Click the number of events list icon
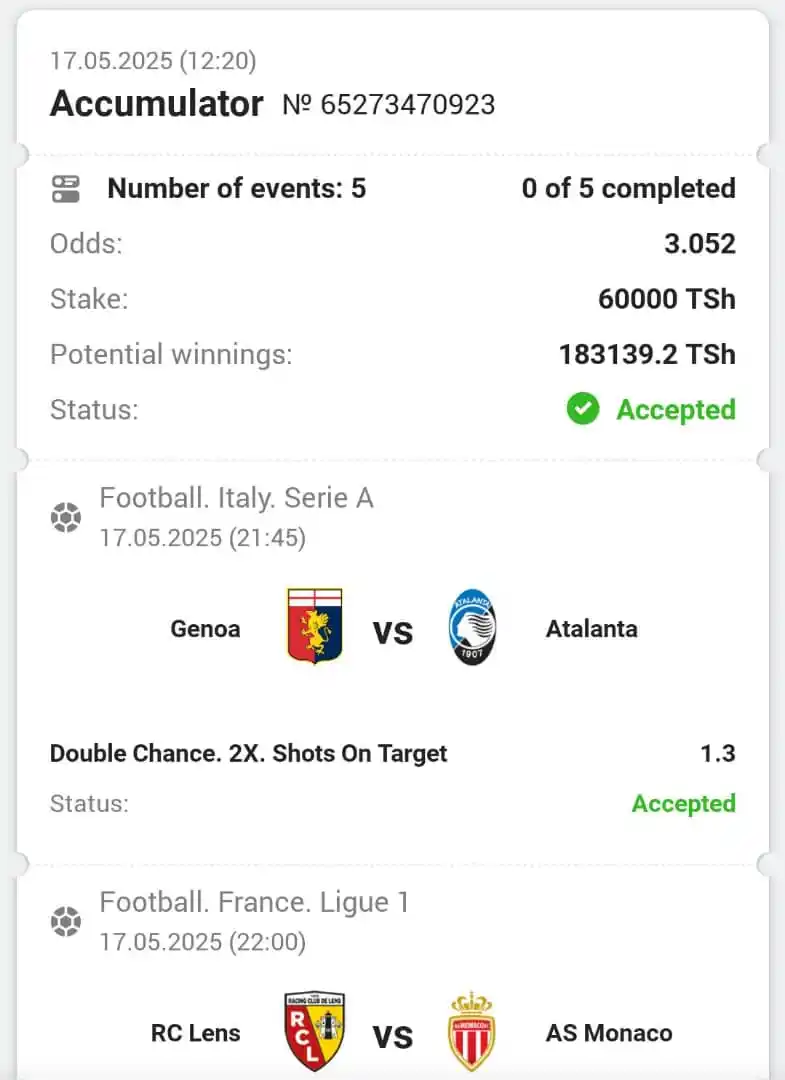 (x=66, y=189)
